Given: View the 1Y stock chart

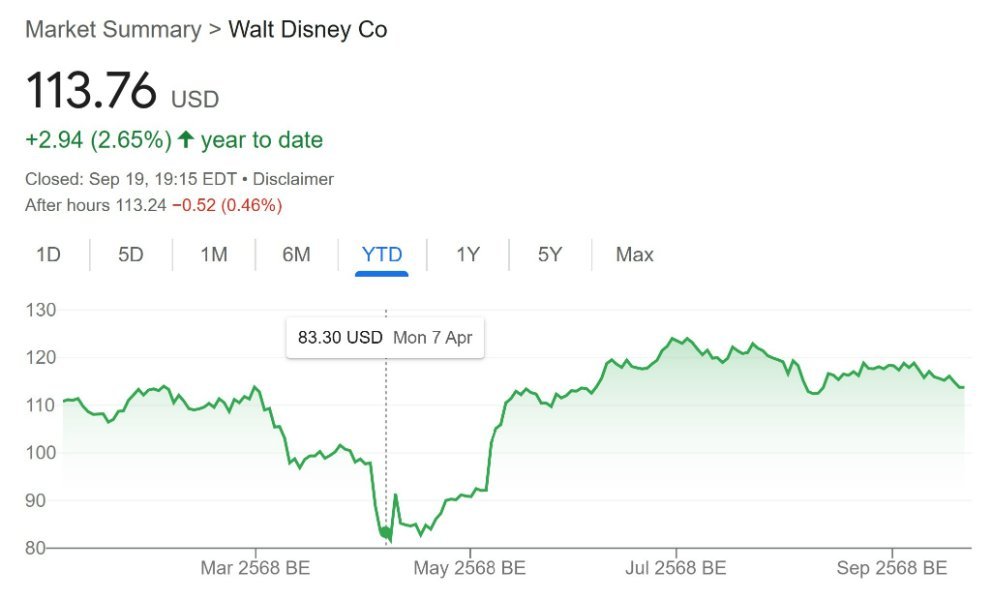Looking at the screenshot, I should coord(466,255).
